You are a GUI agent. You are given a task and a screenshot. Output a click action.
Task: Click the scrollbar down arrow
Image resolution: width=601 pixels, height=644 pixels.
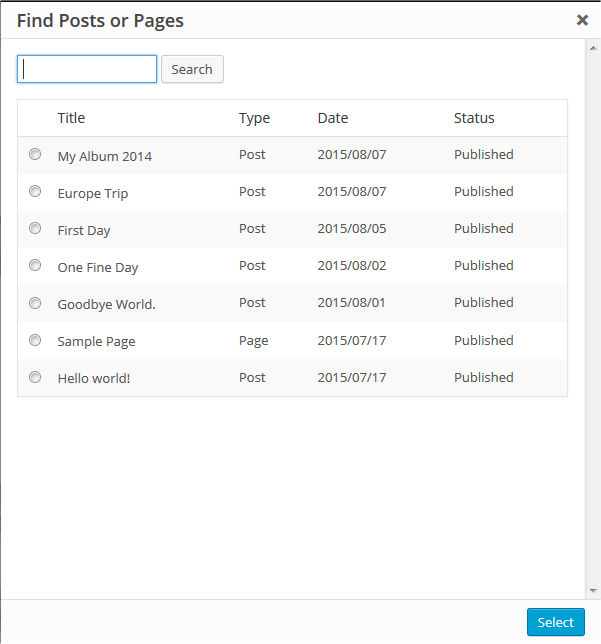593,591
